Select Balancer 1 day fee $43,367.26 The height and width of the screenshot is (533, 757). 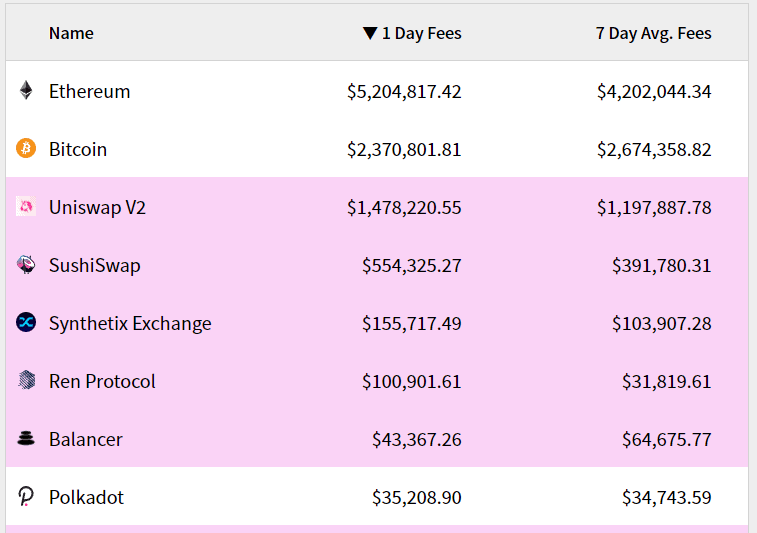click(417, 439)
